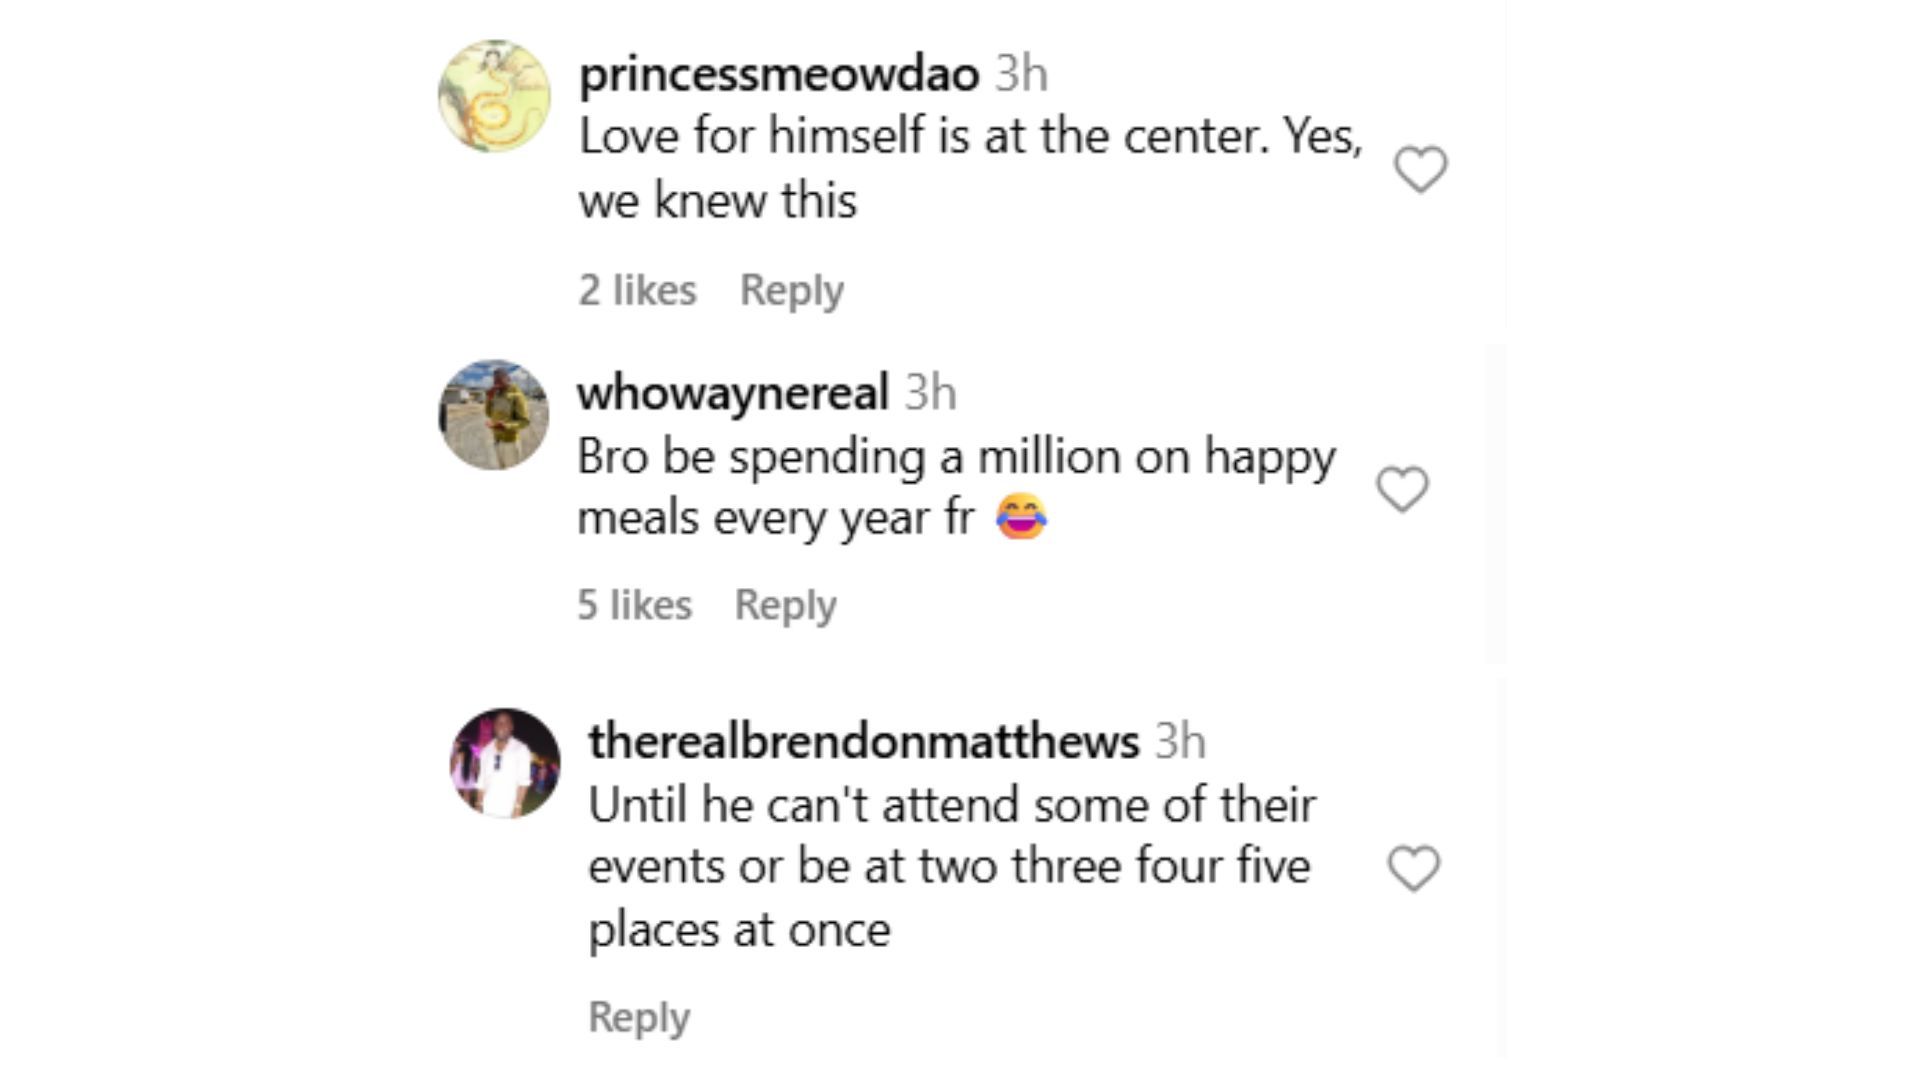Image resolution: width=1920 pixels, height=1080 pixels.
Task: Show the 2 likes list
Action: click(637, 290)
